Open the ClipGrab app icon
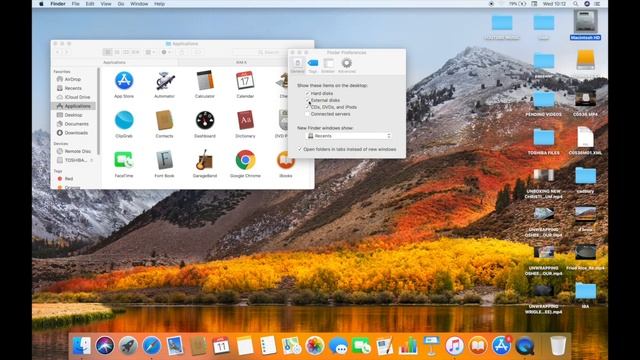 124,120
